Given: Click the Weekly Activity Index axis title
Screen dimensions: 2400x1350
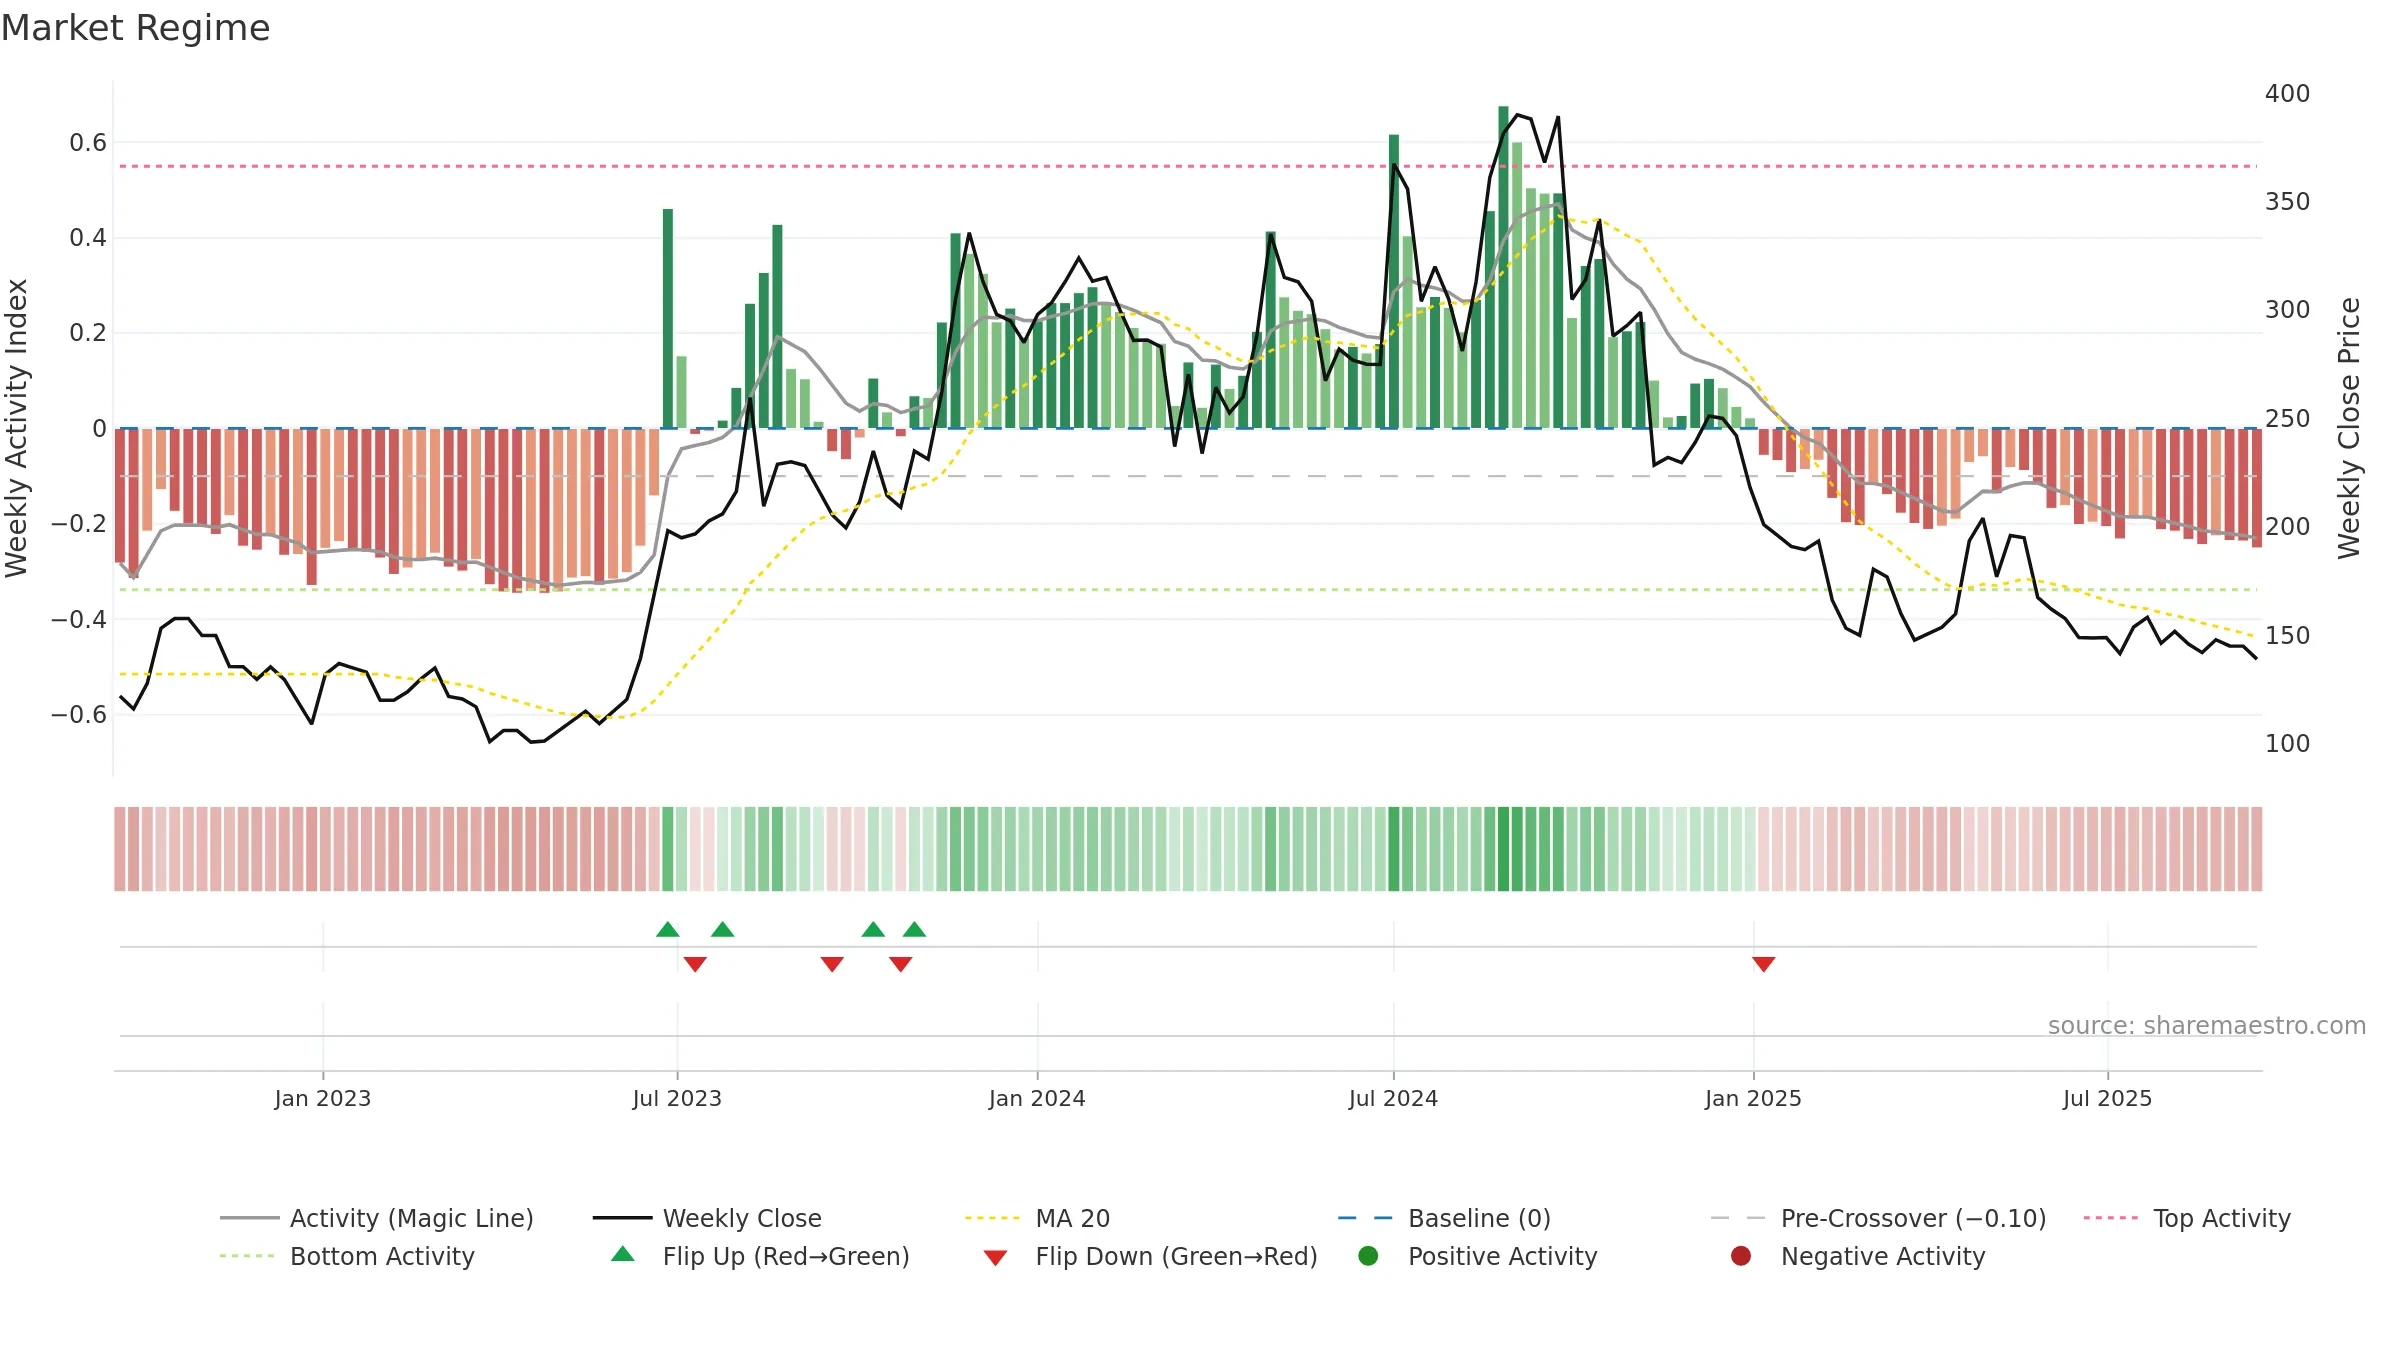Looking at the screenshot, I should click(16, 428).
